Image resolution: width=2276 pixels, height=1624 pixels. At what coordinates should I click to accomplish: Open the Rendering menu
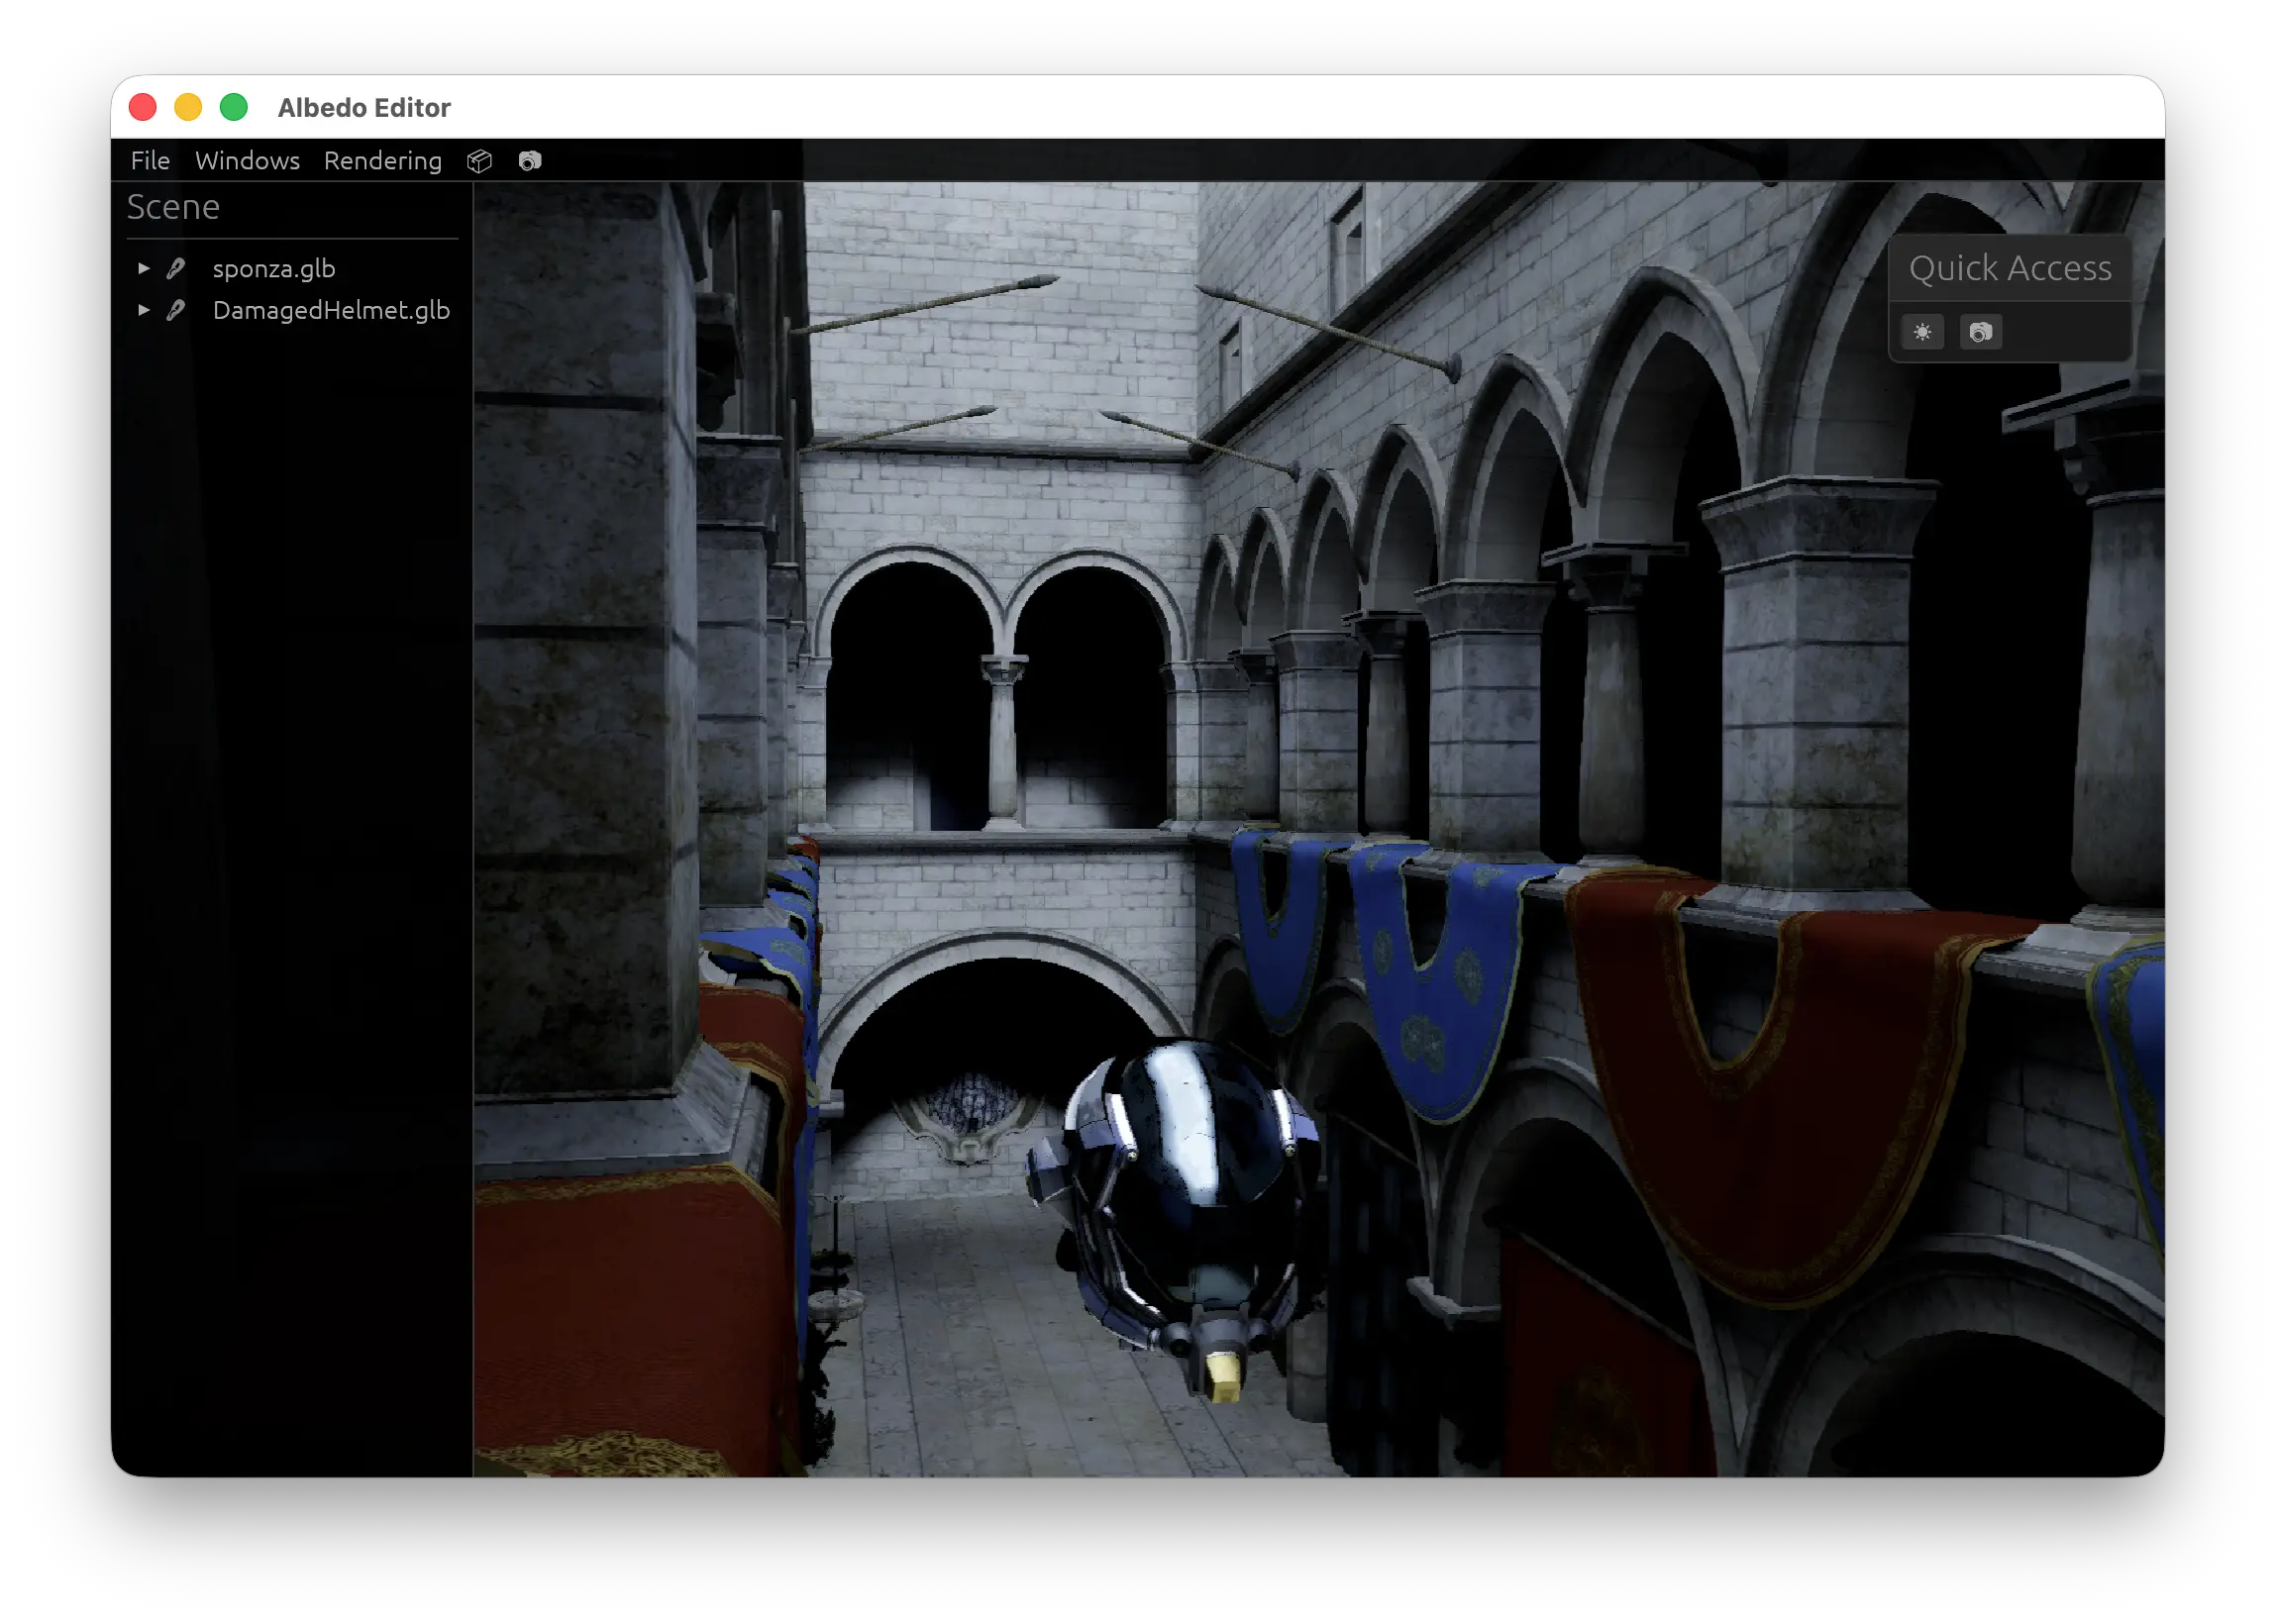pos(383,161)
